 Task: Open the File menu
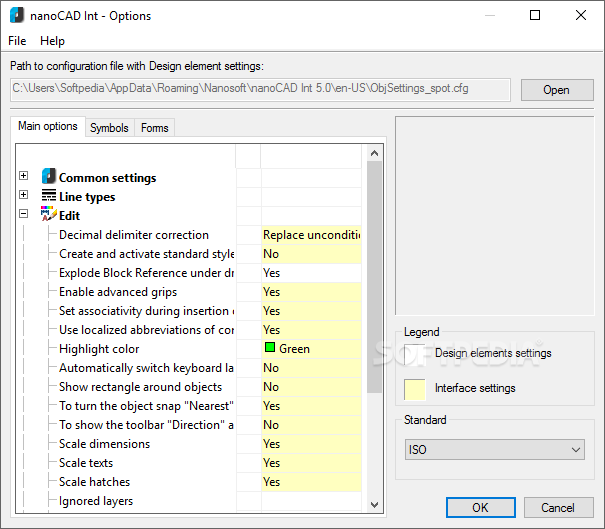[17, 41]
